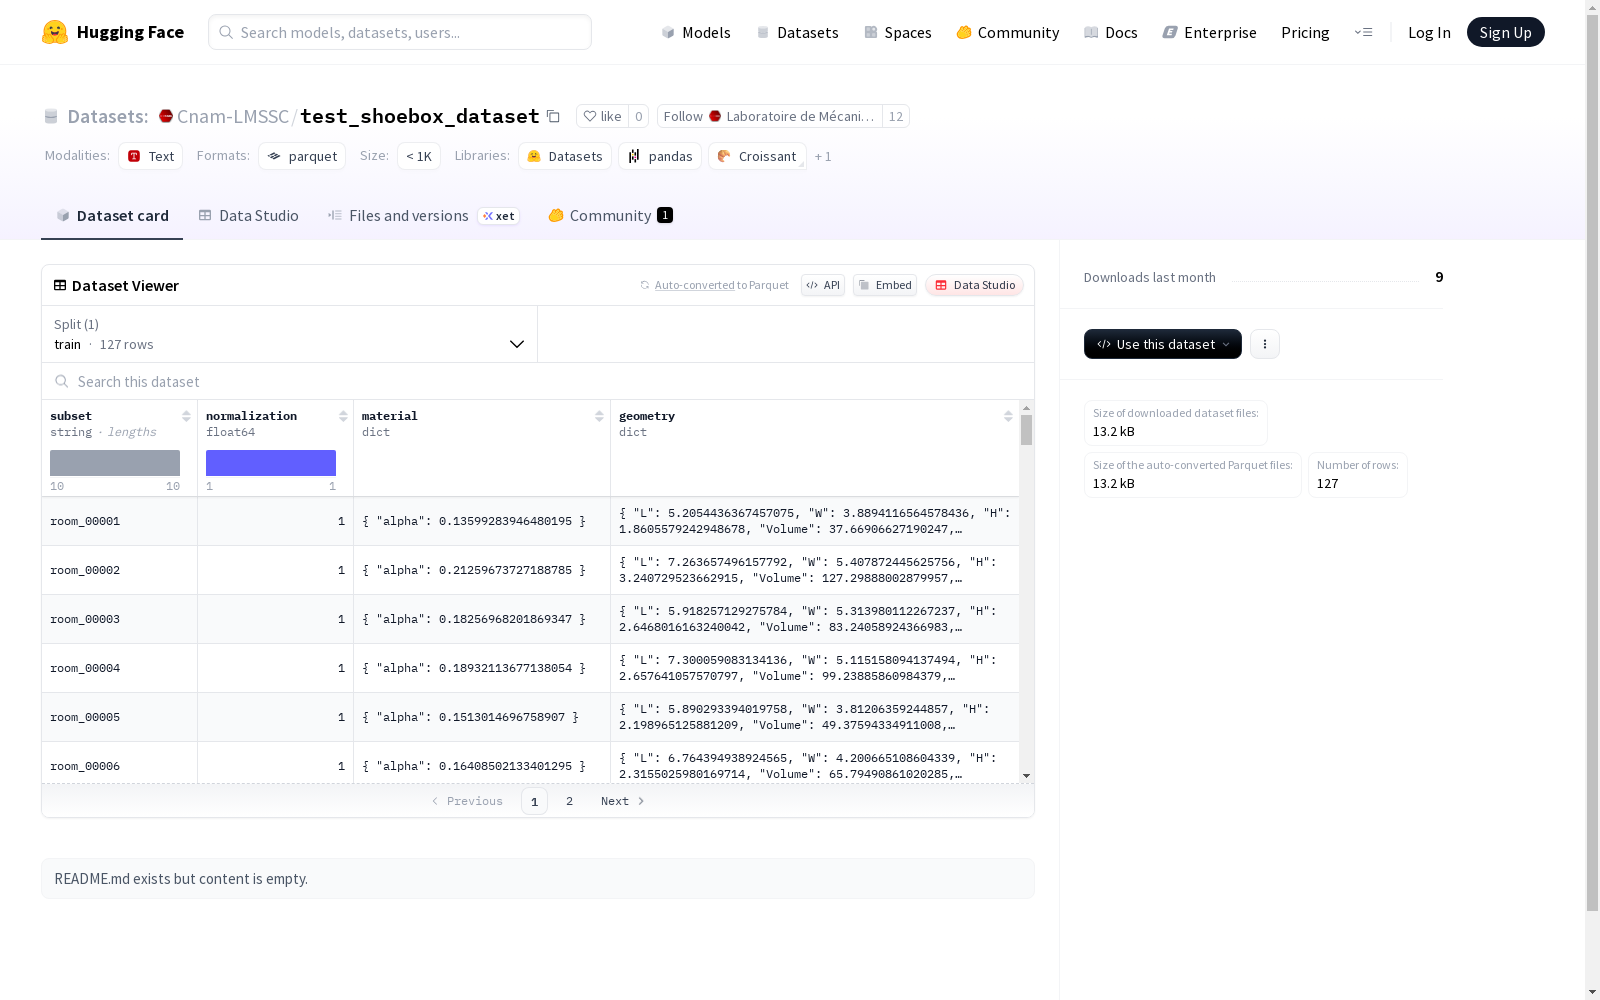This screenshot has height=1000, width=1600.
Task: Follow Laboratoire de Mécanique organization
Action: pyautogui.click(x=769, y=116)
